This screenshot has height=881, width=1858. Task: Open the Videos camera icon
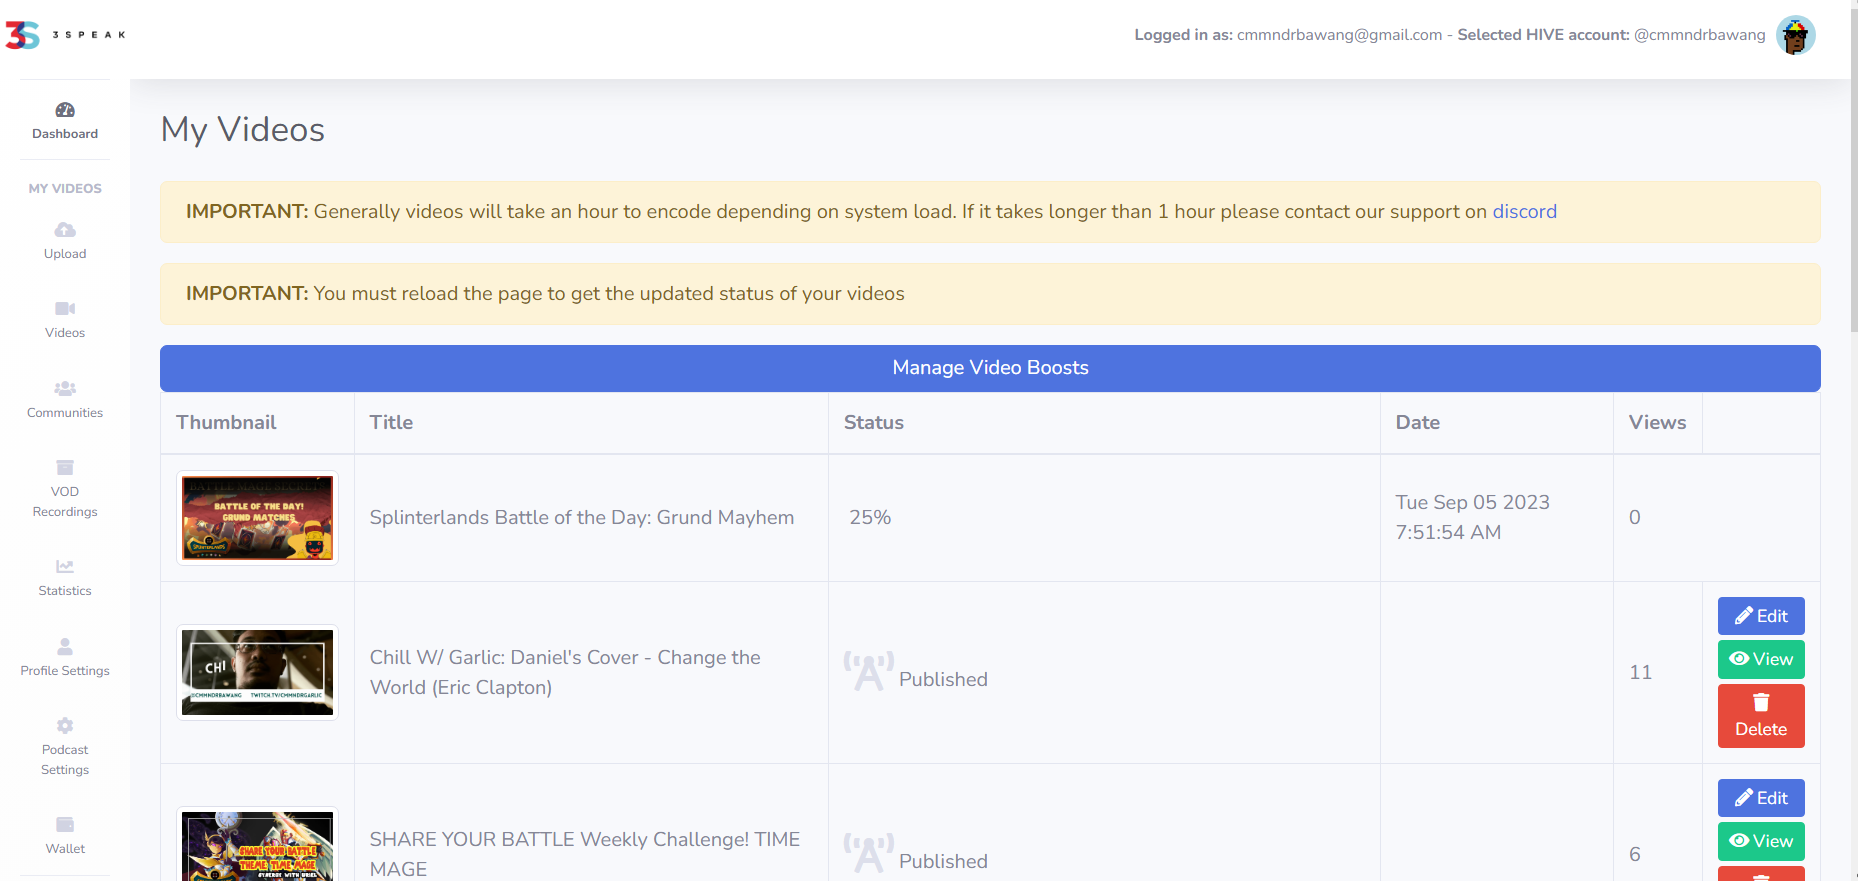point(65,309)
